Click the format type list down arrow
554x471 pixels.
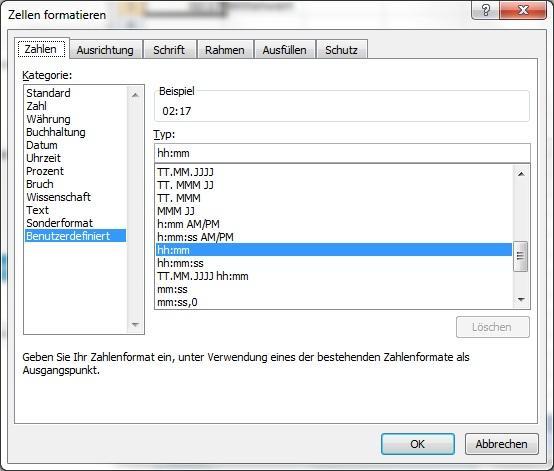coord(521,300)
